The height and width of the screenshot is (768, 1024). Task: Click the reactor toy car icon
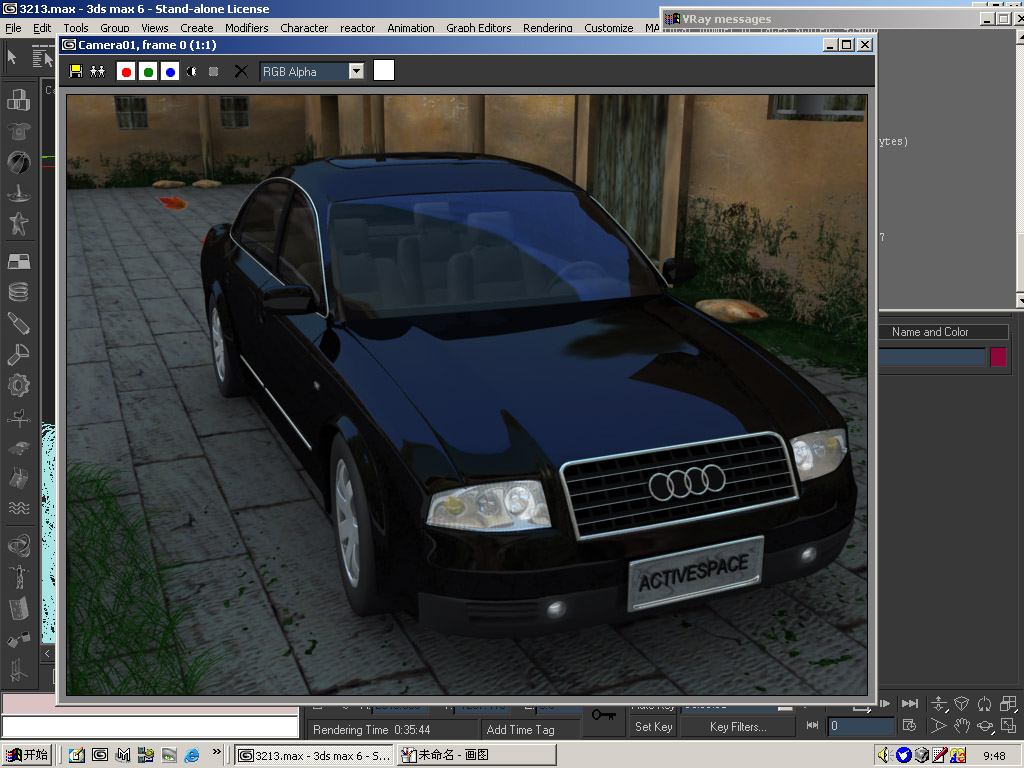coord(18,448)
